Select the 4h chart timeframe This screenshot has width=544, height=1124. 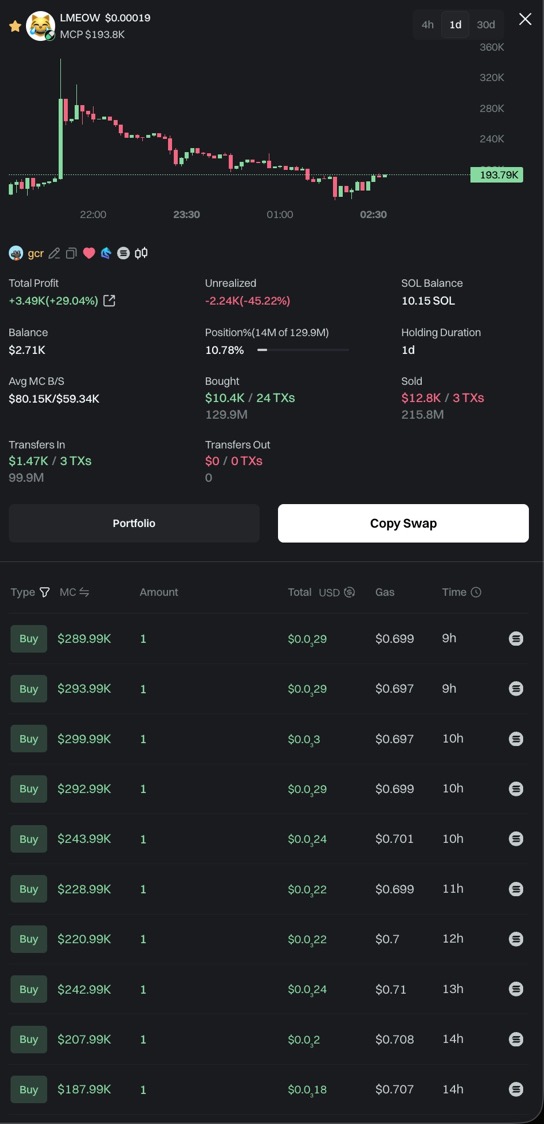click(427, 24)
